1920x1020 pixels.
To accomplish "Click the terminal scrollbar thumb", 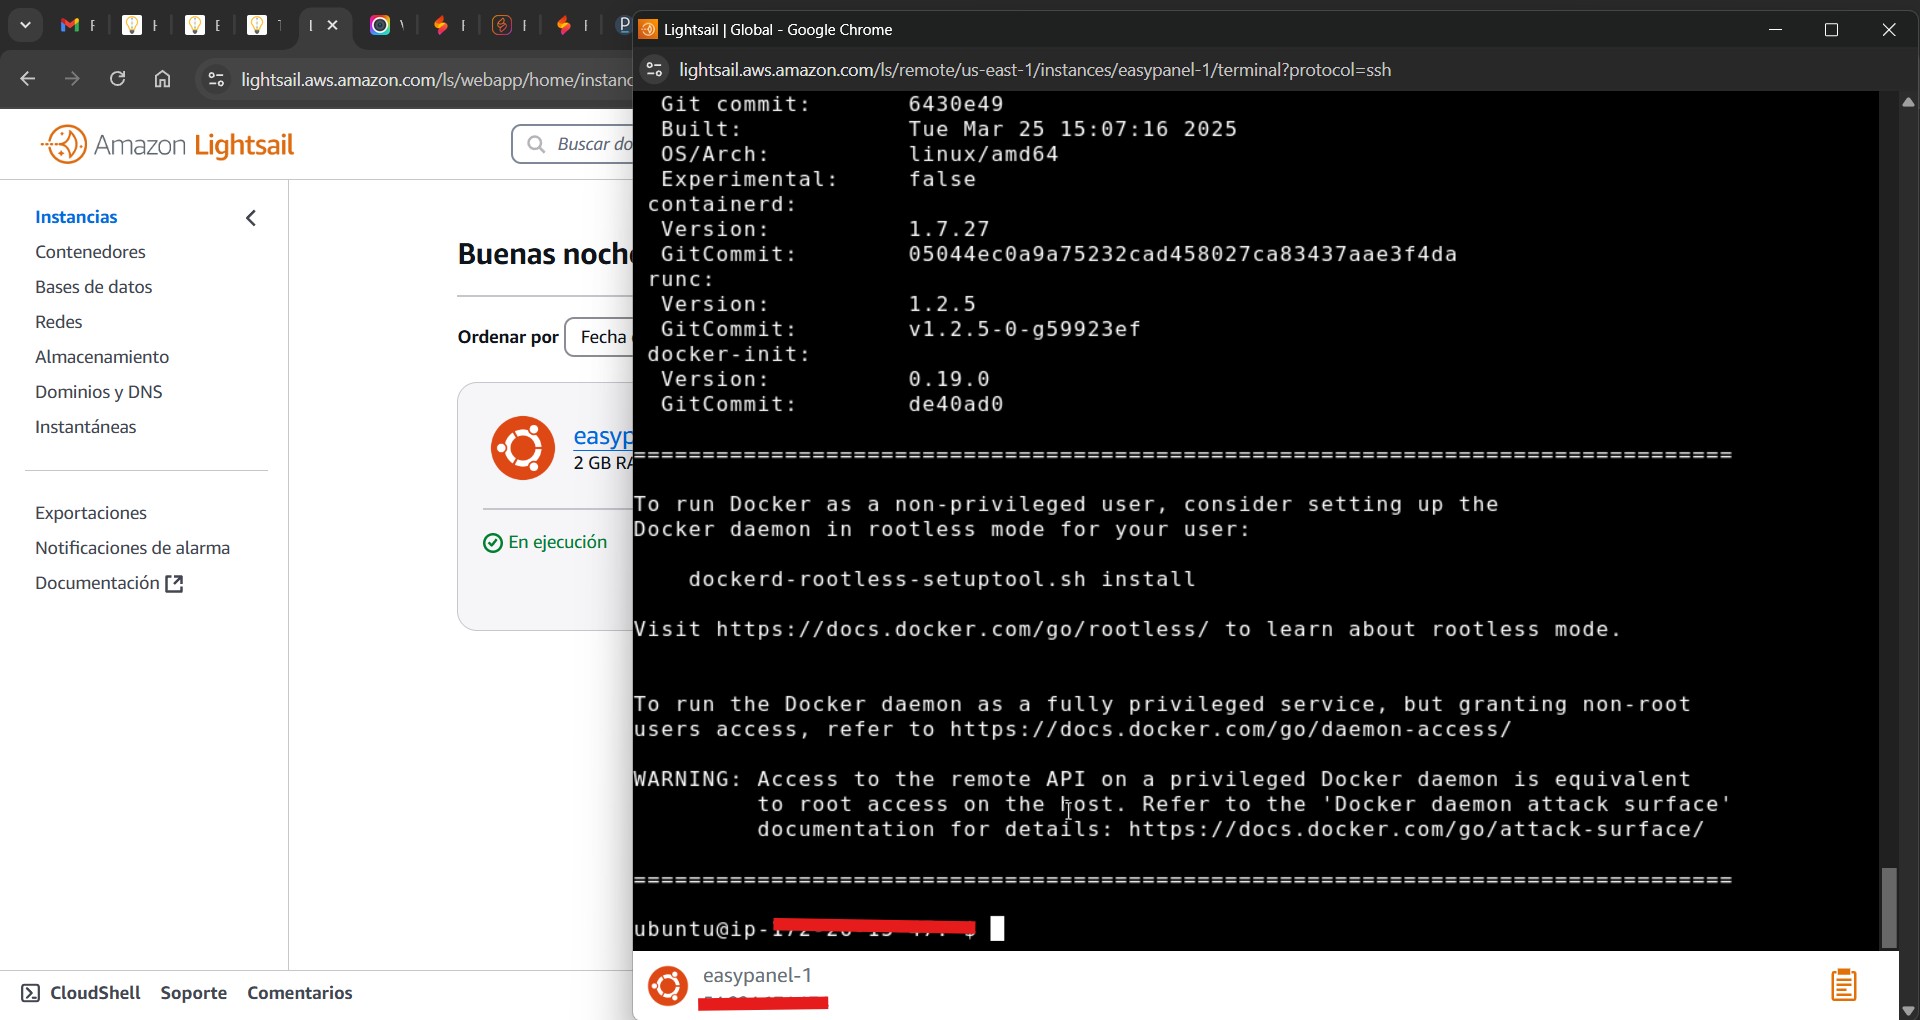I will [1888, 907].
